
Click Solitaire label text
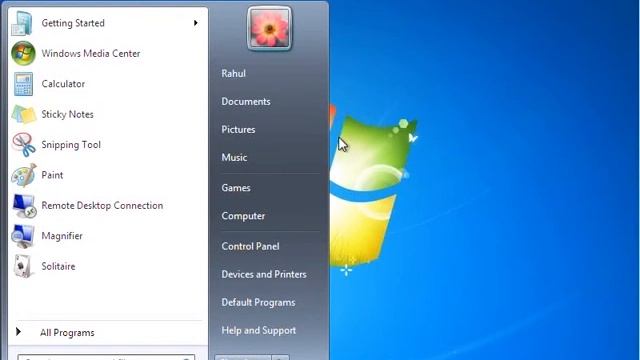(58, 267)
